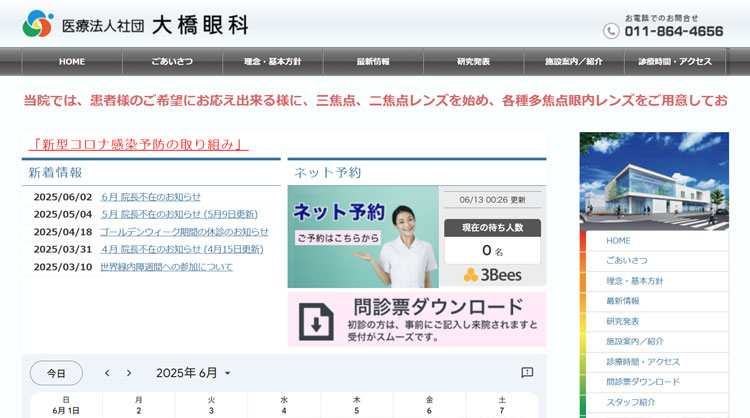Click the ご予約はこちらから label on banner
Screen dimensions: 750x418
(x=338, y=238)
